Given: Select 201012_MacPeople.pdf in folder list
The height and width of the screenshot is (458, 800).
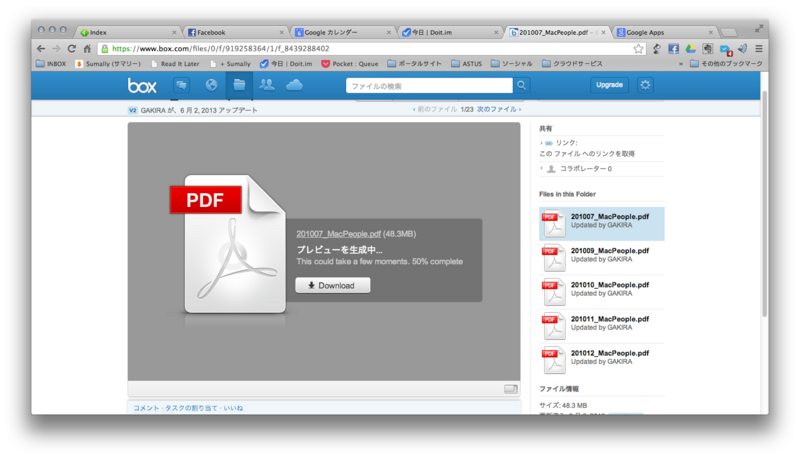Looking at the screenshot, I should 602,360.
